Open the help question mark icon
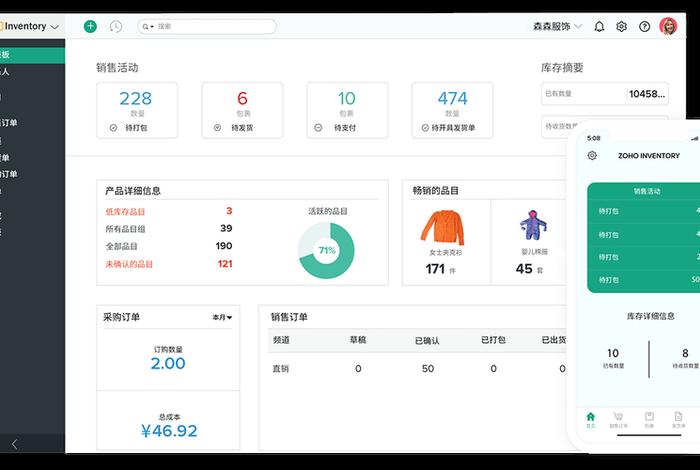 point(644,27)
